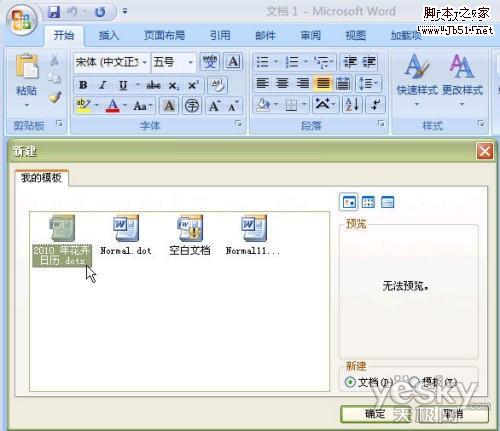Screen dimensions: 500x431
Task: Select the Normal.dot template
Action: pos(126,235)
